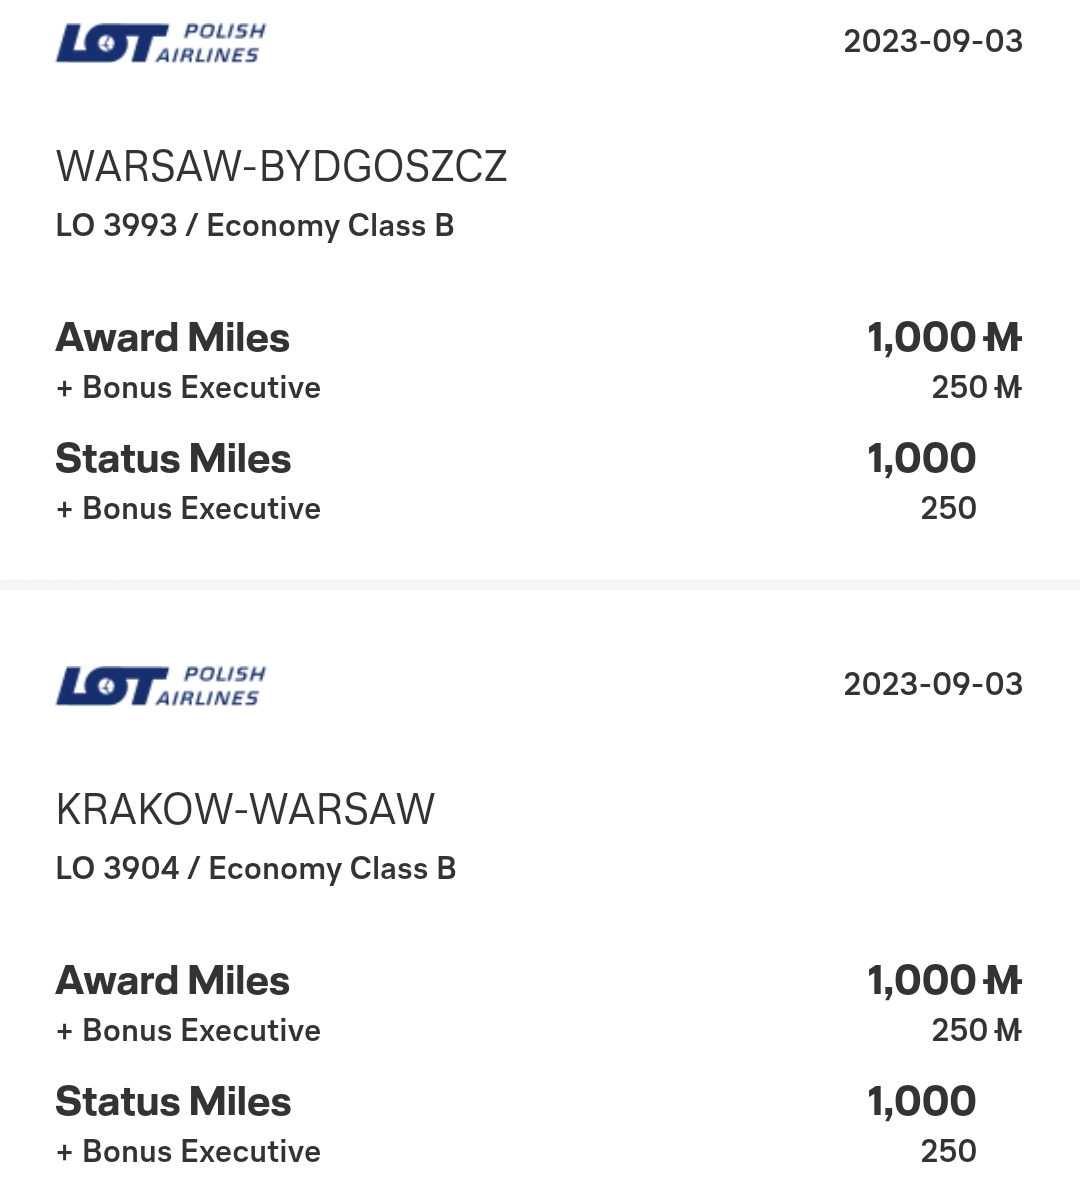
Task: Click the miles symbol beside 1,000 Award Miles for the Krakow-Warsaw flight
Action: coord(1003,981)
